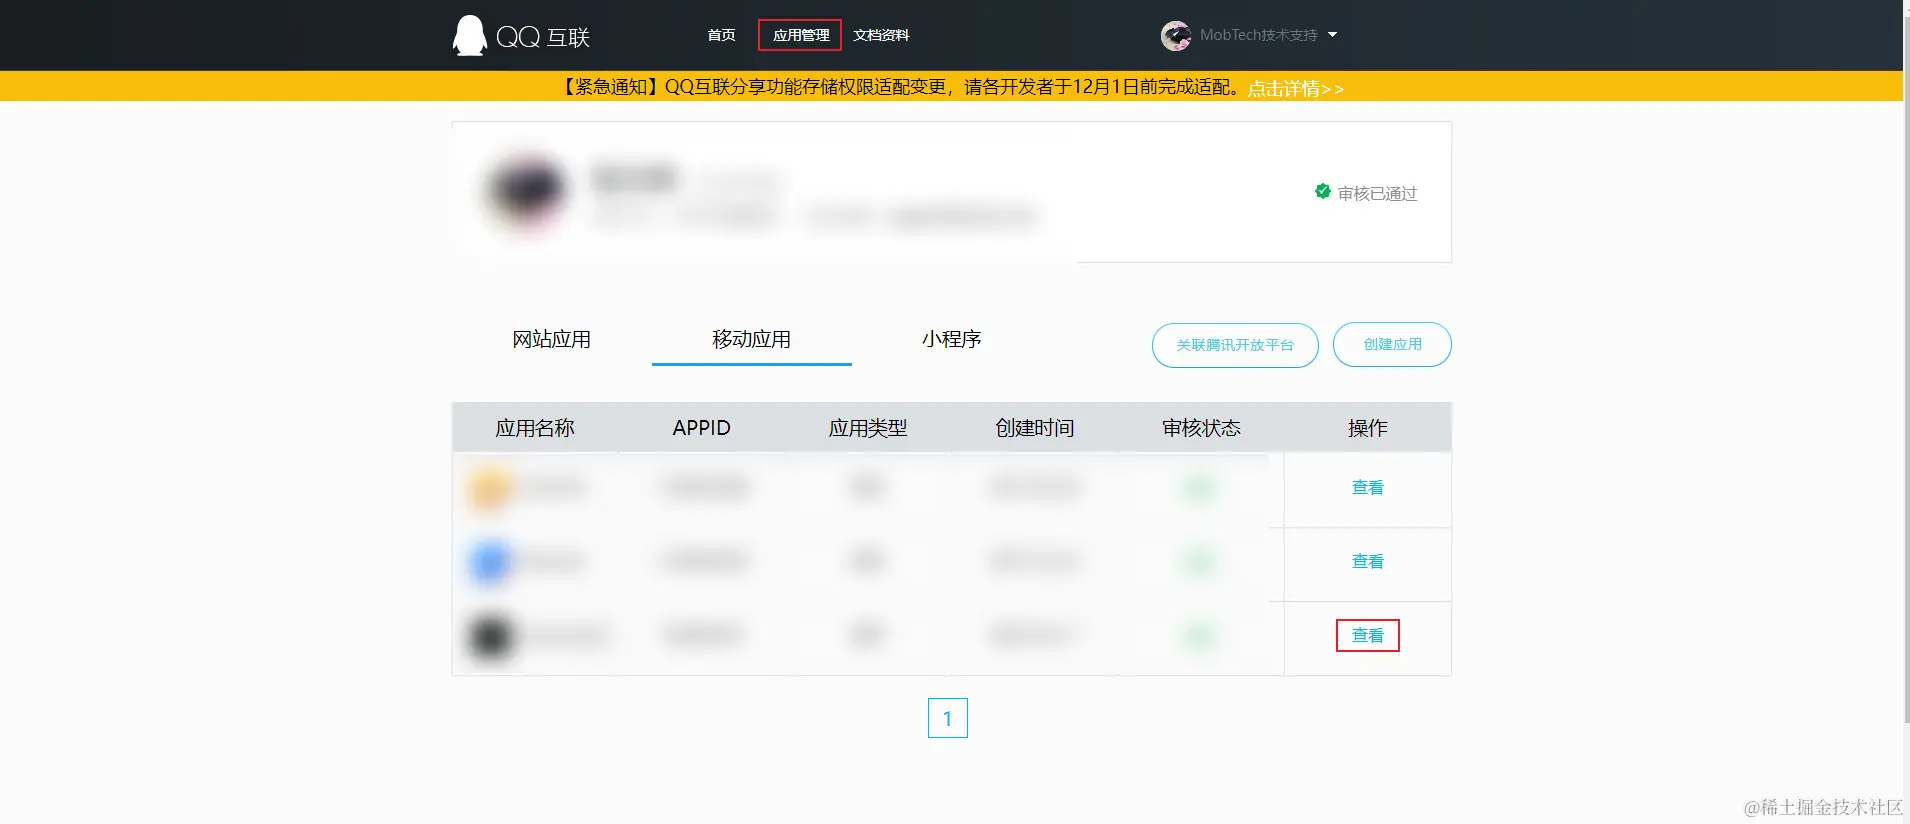Click the 创建时间 column header
Viewport: 1910px width, 824px height.
1035,428
